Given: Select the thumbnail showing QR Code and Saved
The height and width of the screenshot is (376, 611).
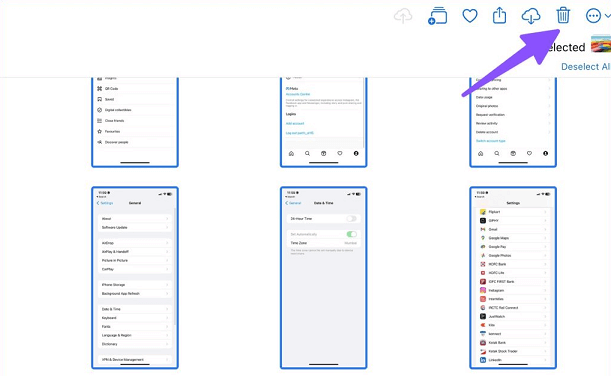Looking at the screenshot, I should [135, 122].
